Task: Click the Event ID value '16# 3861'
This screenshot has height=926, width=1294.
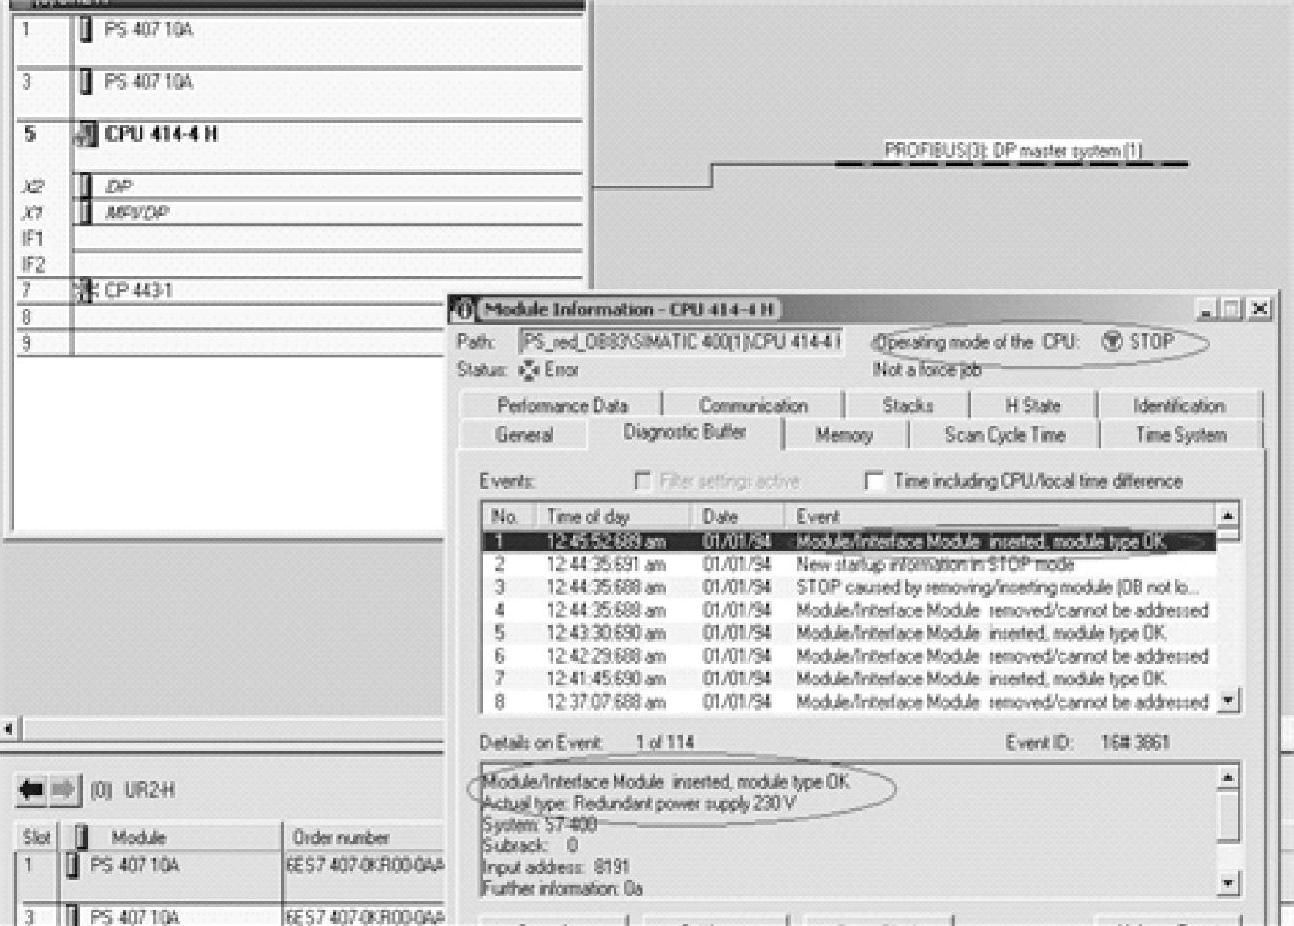Action: coord(1135,742)
